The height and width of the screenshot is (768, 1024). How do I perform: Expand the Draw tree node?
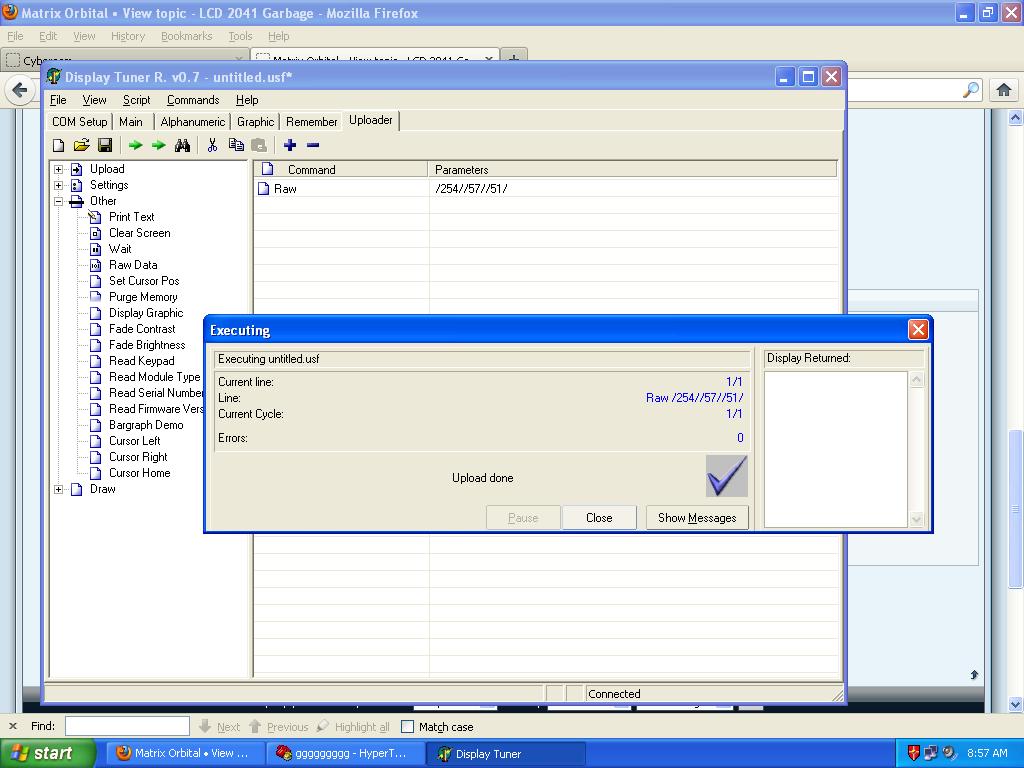click(59, 489)
